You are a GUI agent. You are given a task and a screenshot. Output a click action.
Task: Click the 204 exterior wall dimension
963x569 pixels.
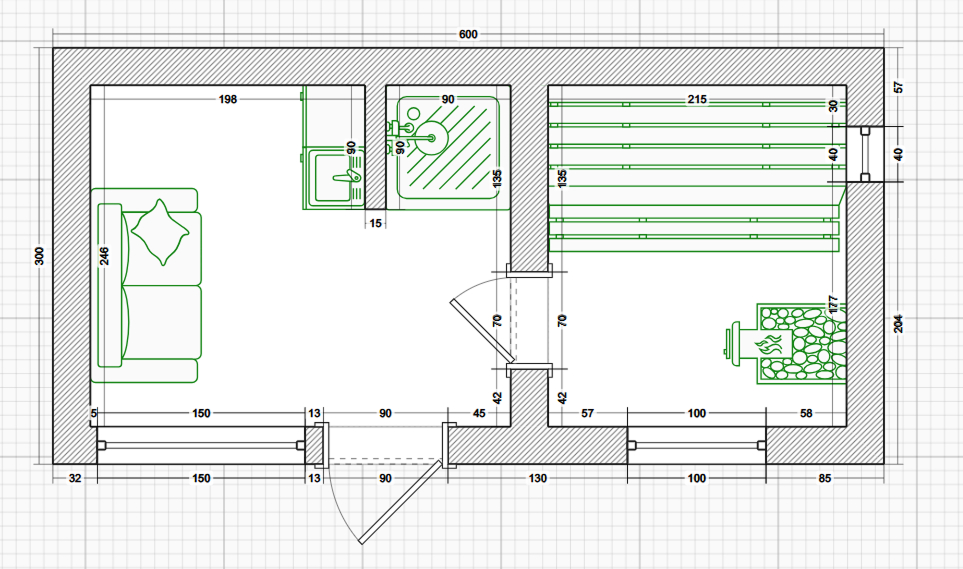(x=899, y=324)
